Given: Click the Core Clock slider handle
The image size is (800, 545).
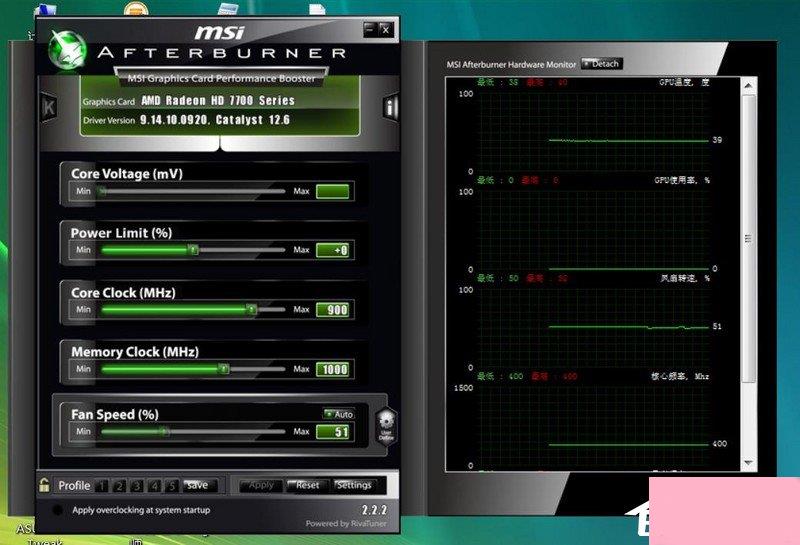Looking at the screenshot, I should (x=251, y=309).
